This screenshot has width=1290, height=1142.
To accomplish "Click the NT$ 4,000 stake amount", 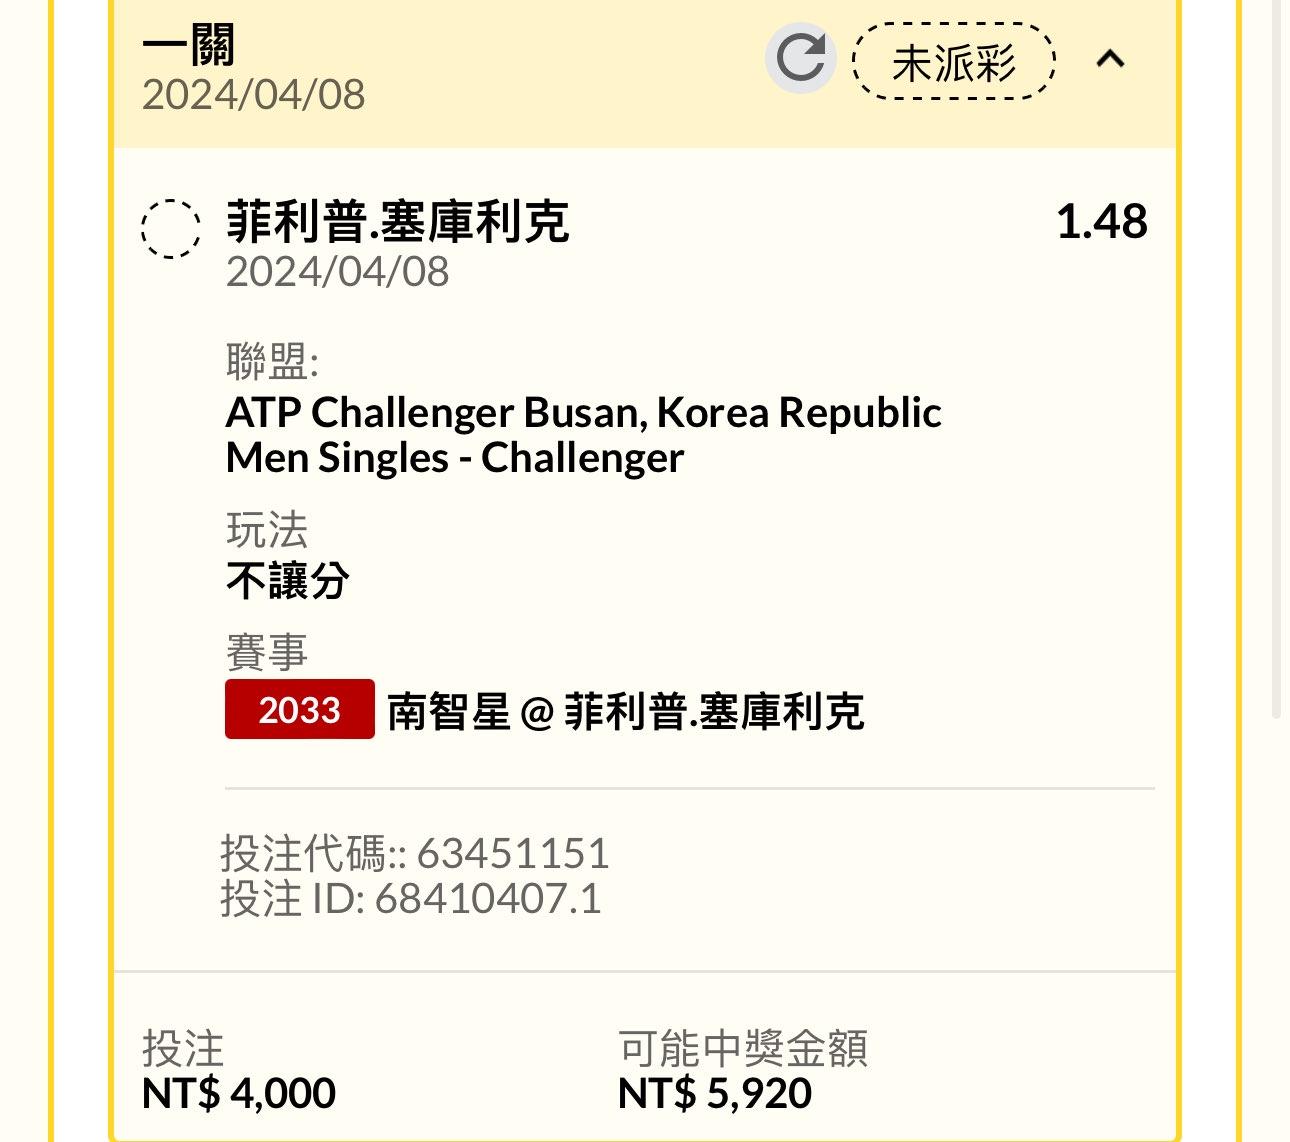I will [239, 1093].
